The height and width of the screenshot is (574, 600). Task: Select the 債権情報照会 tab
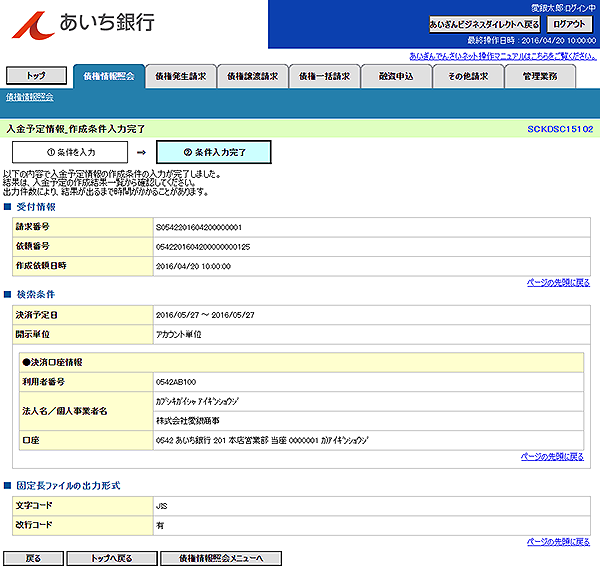[109, 76]
